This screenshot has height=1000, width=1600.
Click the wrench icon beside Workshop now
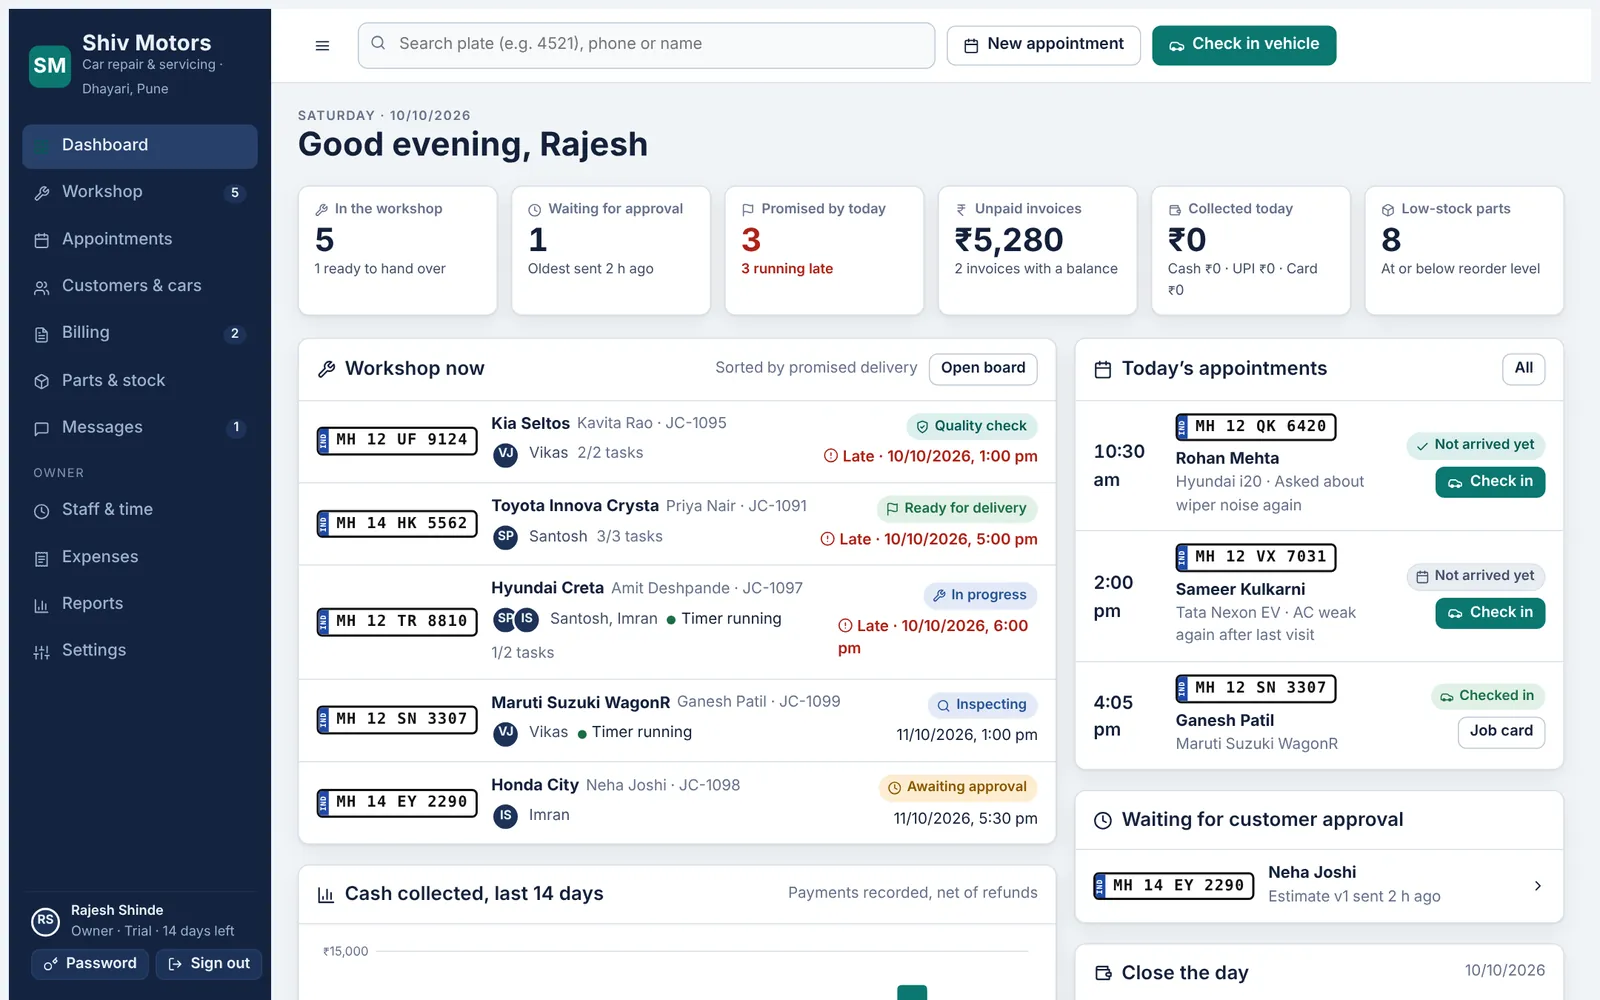point(326,369)
